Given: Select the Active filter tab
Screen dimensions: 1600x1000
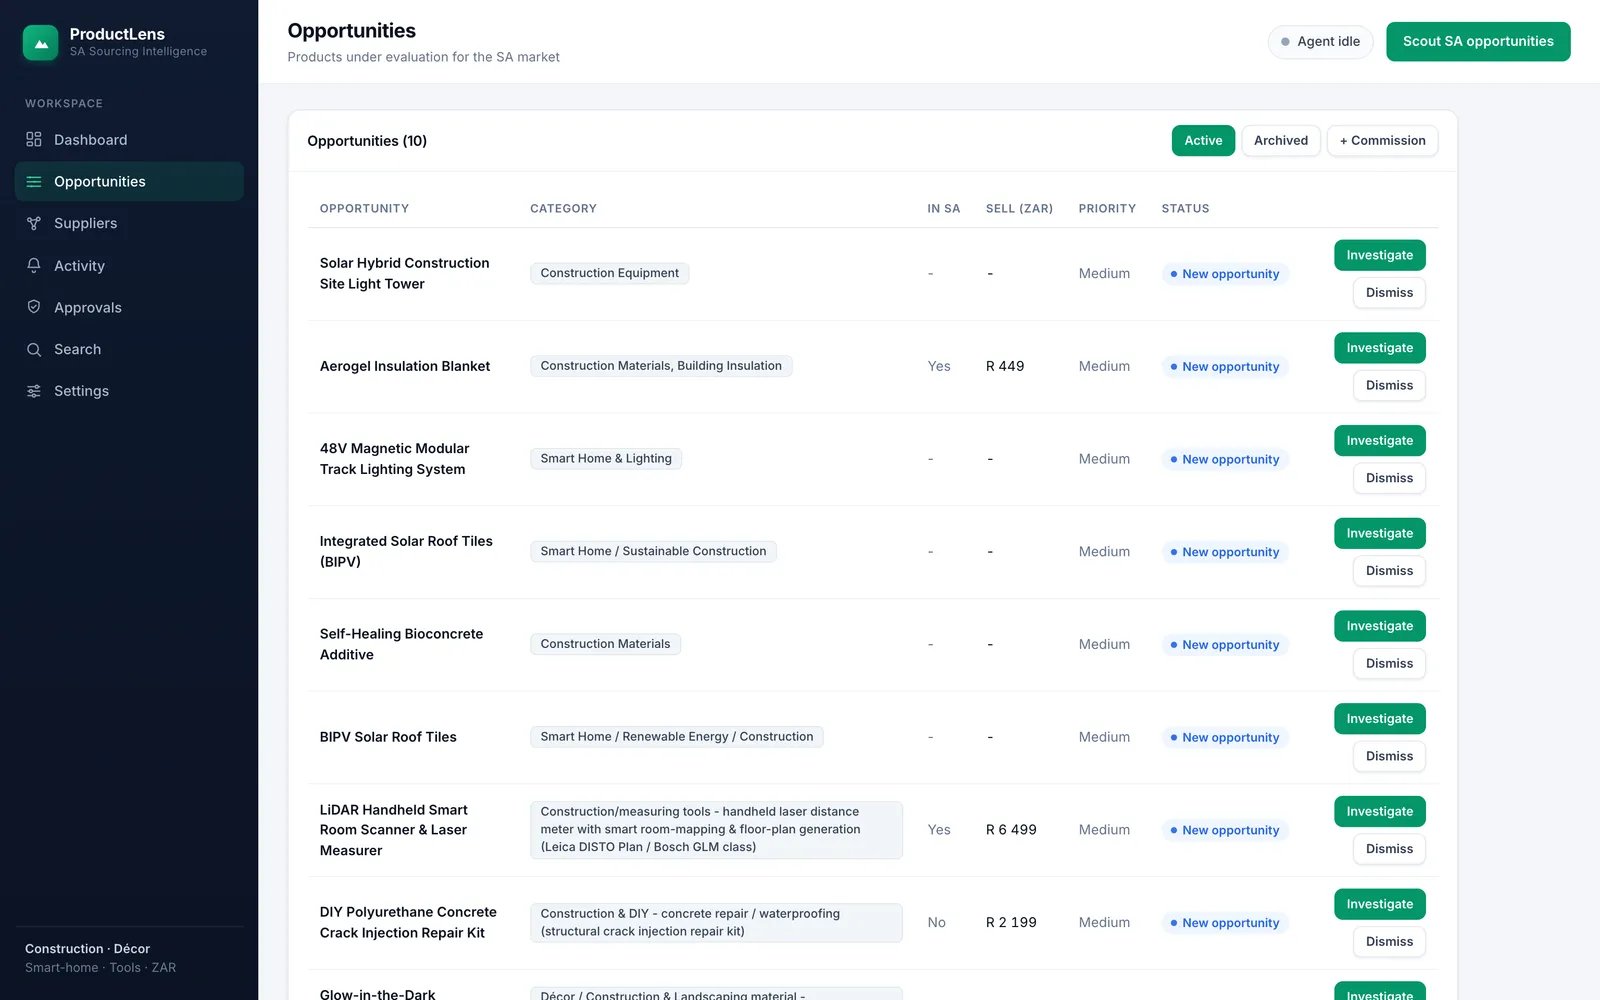Looking at the screenshot, I should pyautogui.click(x=1203, y=140).
